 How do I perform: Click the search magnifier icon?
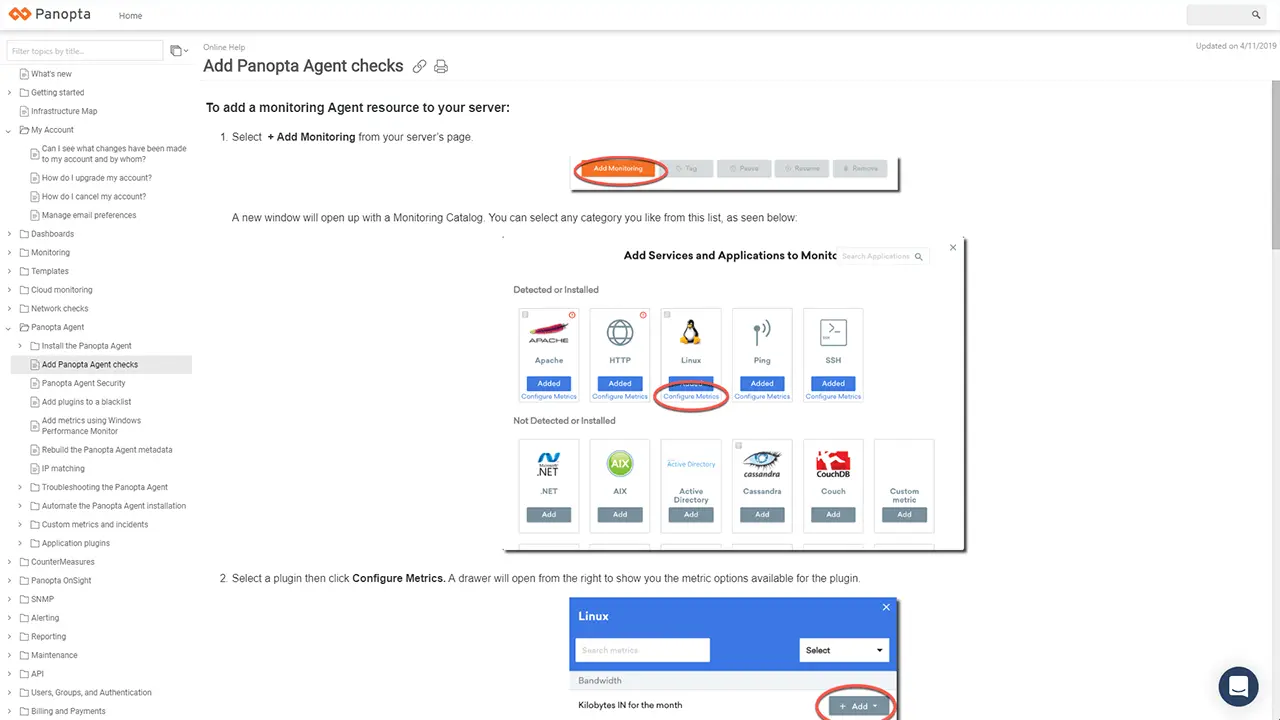tap(1256, 15)
